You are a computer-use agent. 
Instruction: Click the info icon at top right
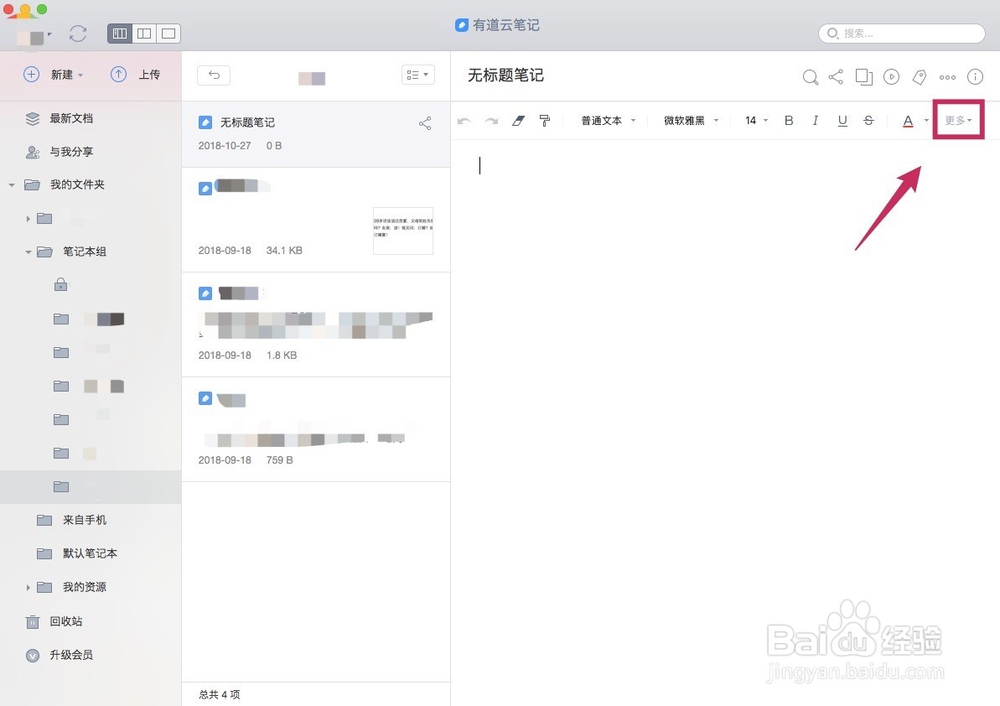(975, 77)
